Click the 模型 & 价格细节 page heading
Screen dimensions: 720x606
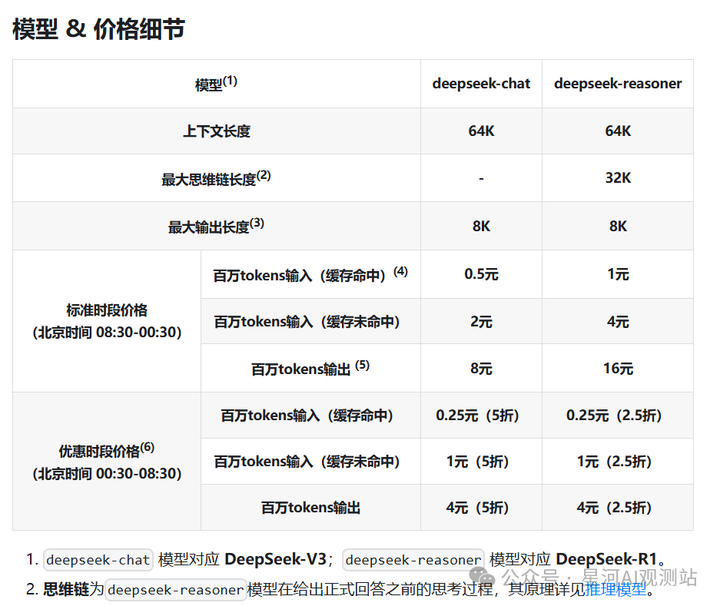pos(99,29)
